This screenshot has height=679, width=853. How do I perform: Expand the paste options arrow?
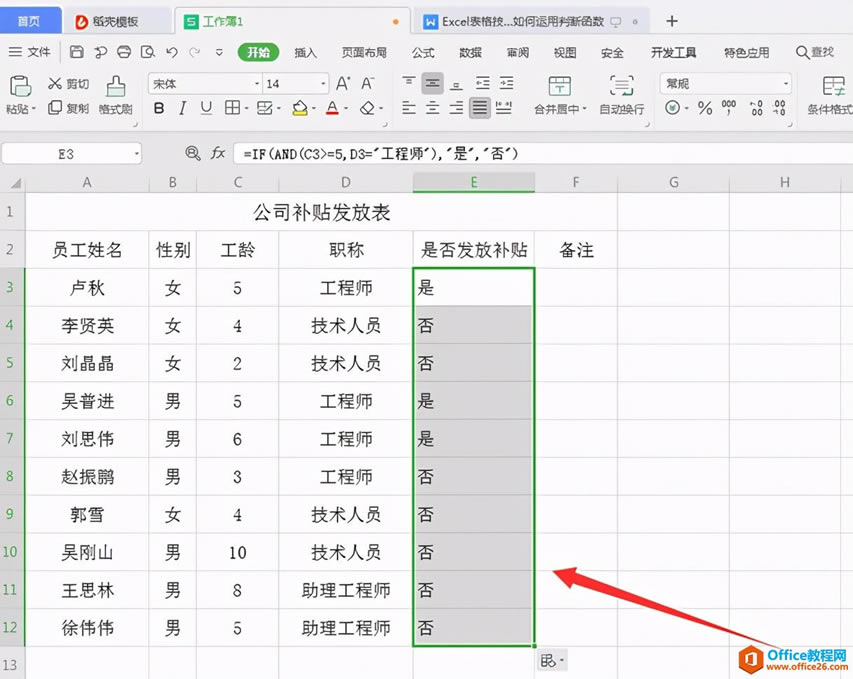[33, 109]
